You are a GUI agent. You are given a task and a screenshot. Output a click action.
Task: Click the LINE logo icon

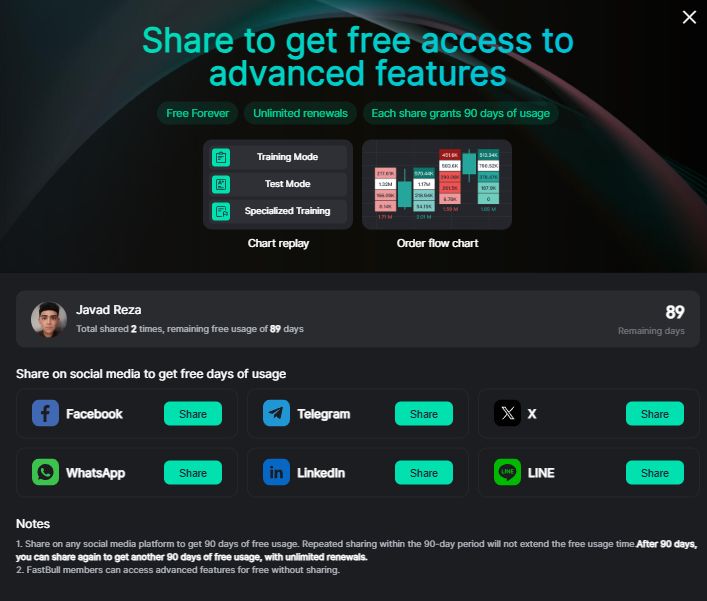coord(507,473)
